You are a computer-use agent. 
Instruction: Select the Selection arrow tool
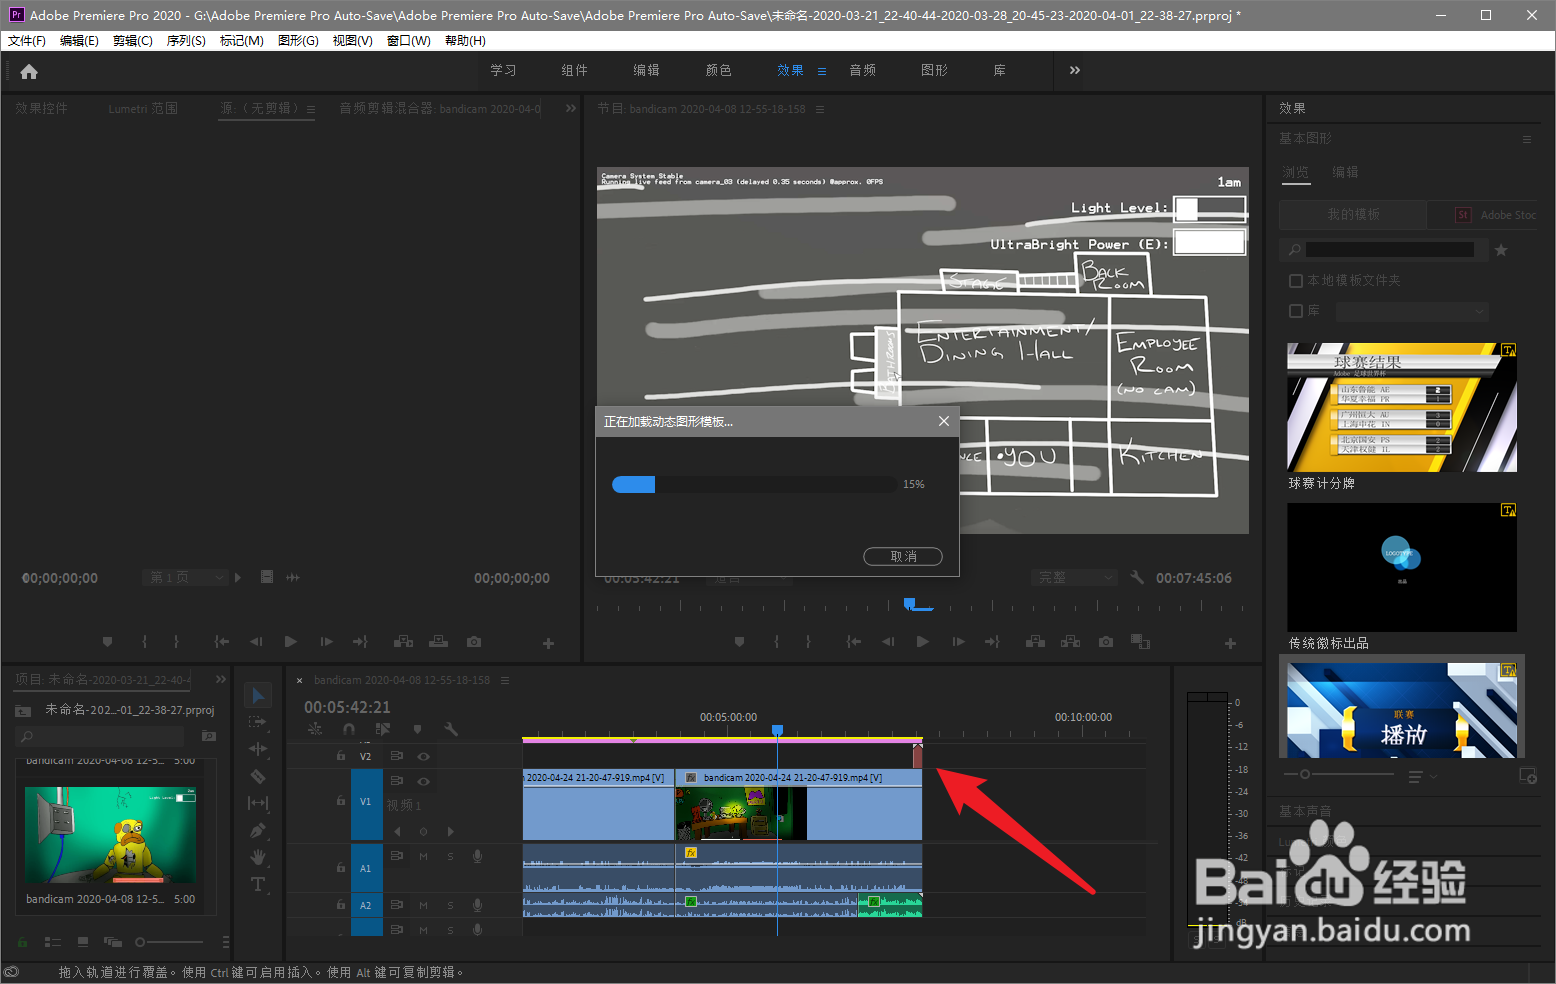[257, 695]
